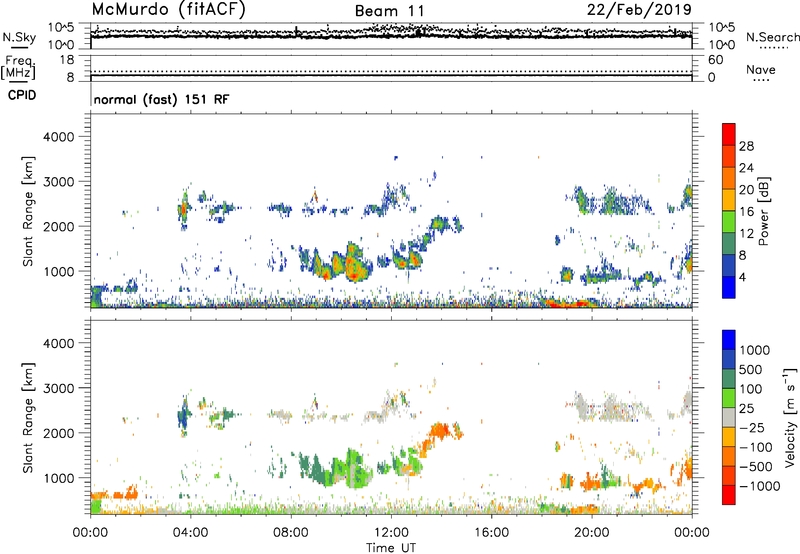Click the "20:00" time tick label
The height and width of the screenshot is (554, 800).
click(x=591, y=533)
